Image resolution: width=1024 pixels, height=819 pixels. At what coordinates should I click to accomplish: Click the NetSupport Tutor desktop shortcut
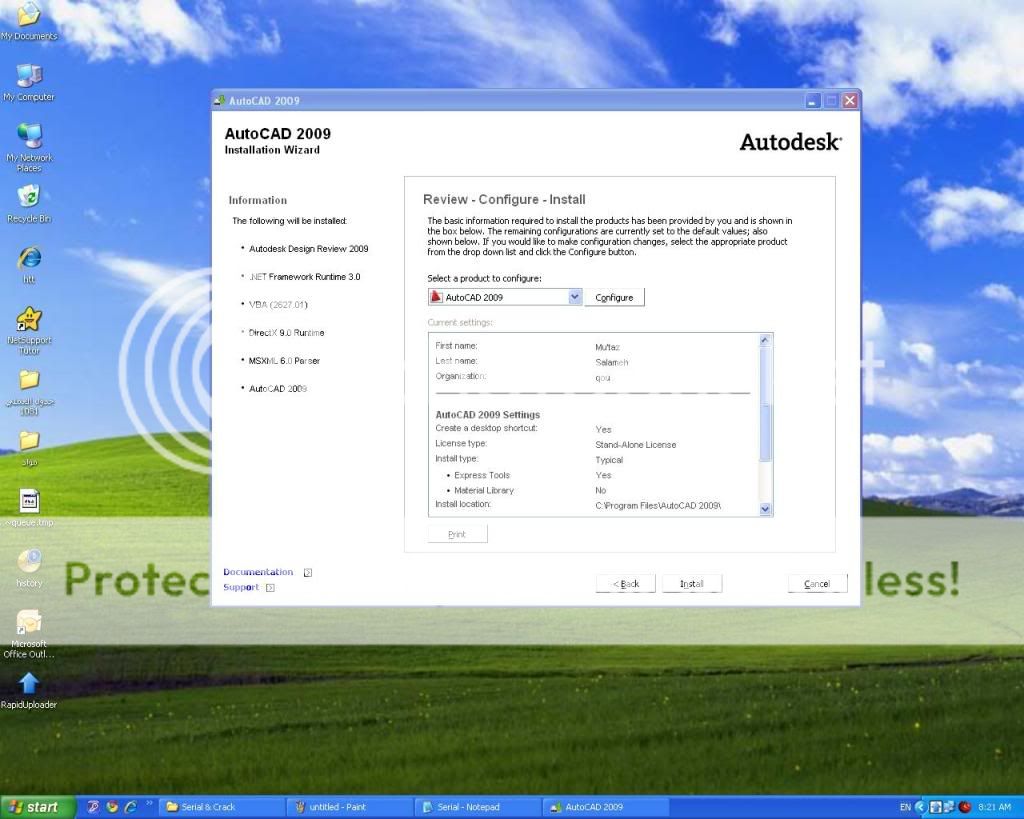pos(29,320)
